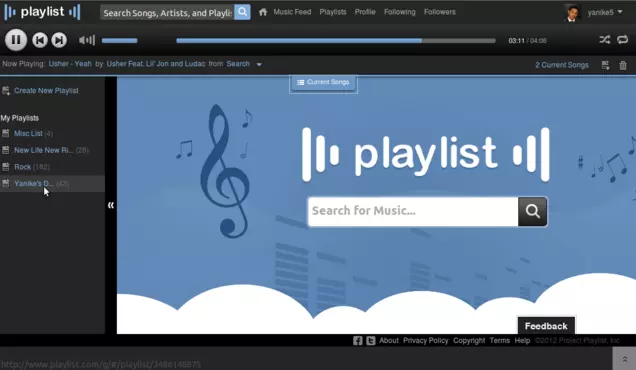Image resolution: width=636 pixels, height=370 pixels.
Task: Seek within the song progress bar
Action: [336, 41]
